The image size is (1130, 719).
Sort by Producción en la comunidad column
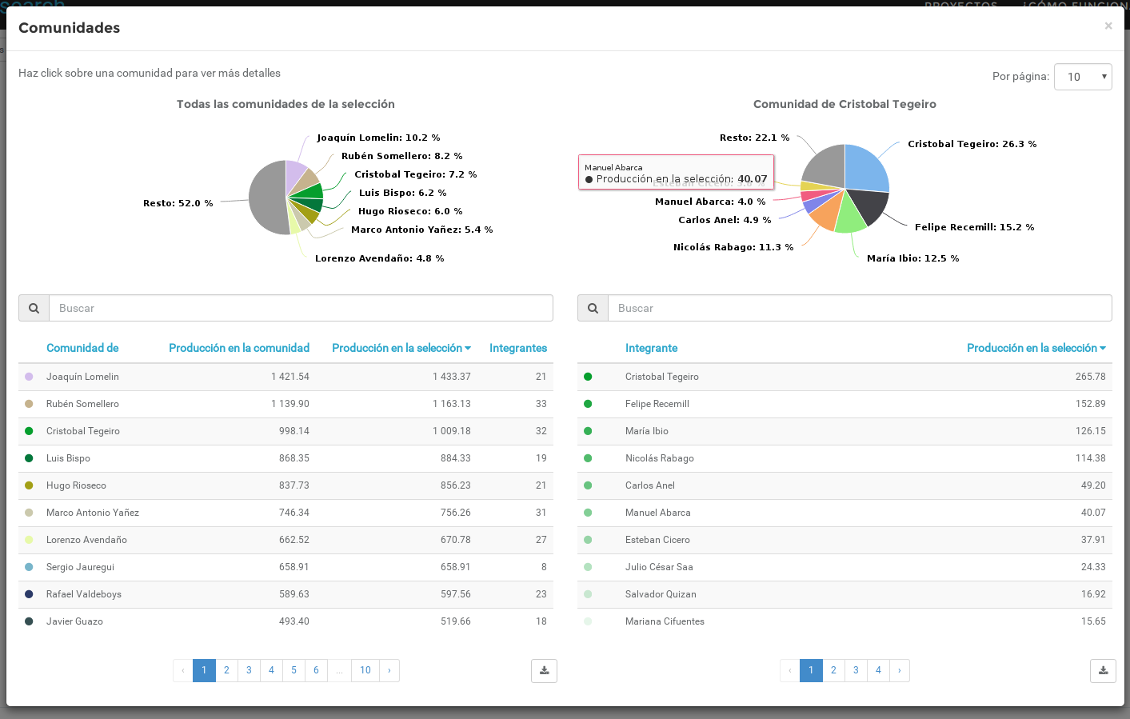[x=239, y=348]
